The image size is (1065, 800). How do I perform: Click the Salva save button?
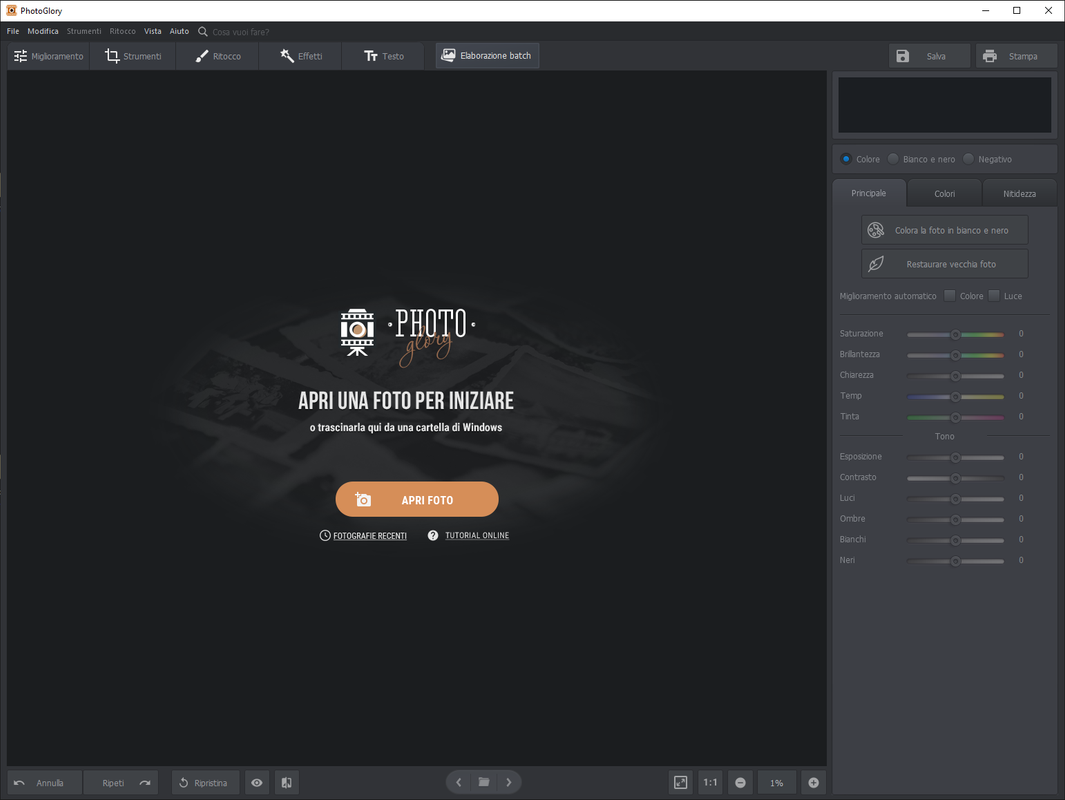(929, 56)
